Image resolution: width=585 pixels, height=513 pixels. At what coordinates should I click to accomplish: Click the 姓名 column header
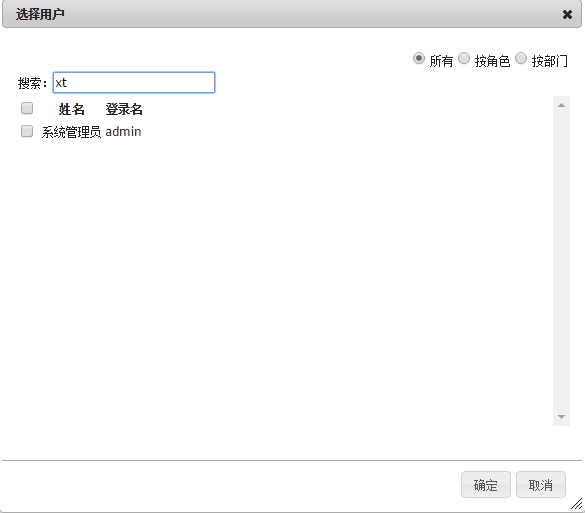pos(71,109)
